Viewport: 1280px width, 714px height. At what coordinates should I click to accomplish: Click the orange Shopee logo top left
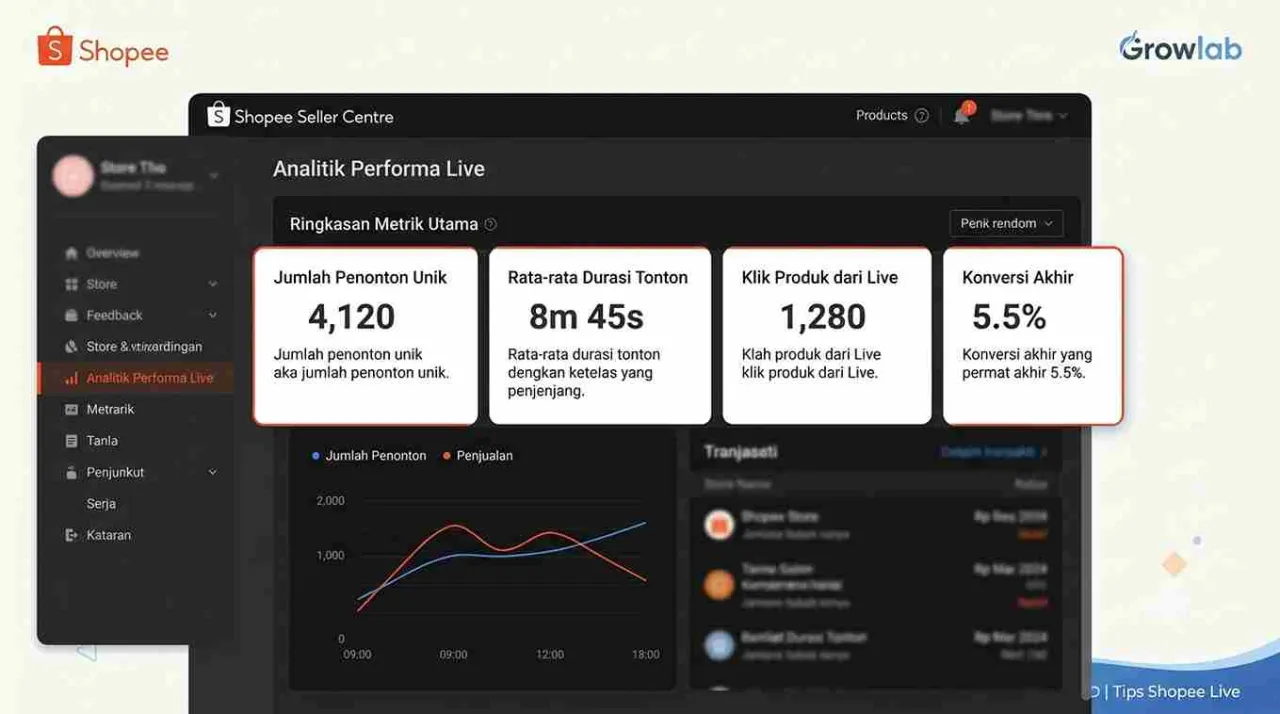(x=103, y=48)
